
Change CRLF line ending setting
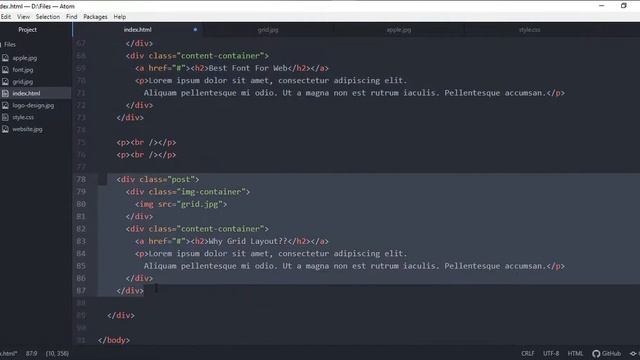(527, 353)
